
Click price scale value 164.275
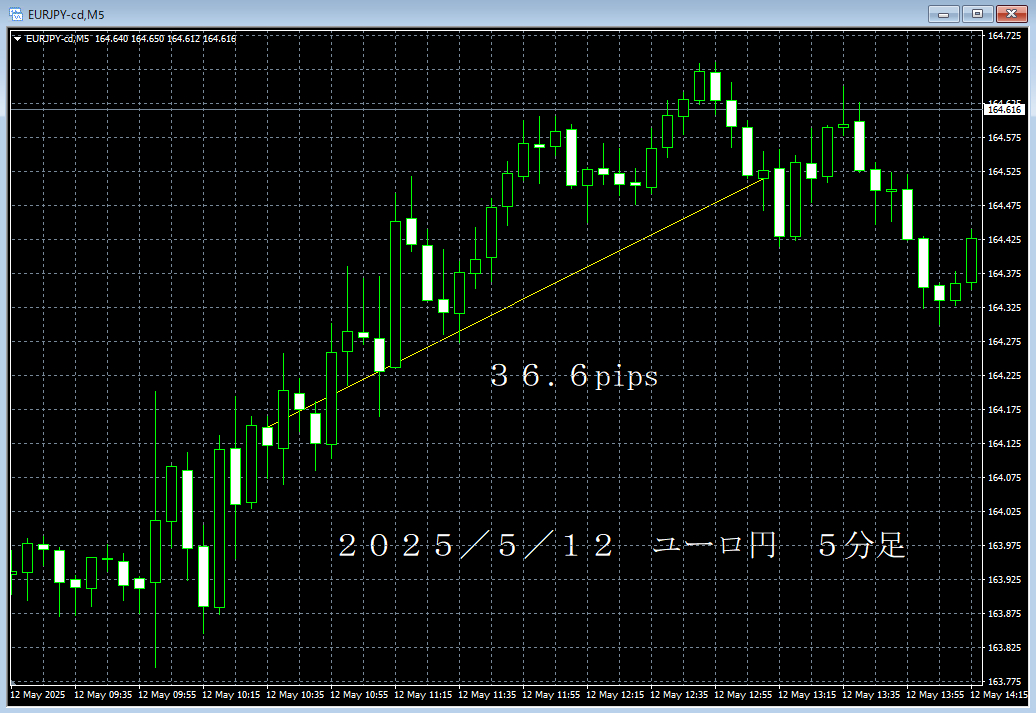point(1004,342)
